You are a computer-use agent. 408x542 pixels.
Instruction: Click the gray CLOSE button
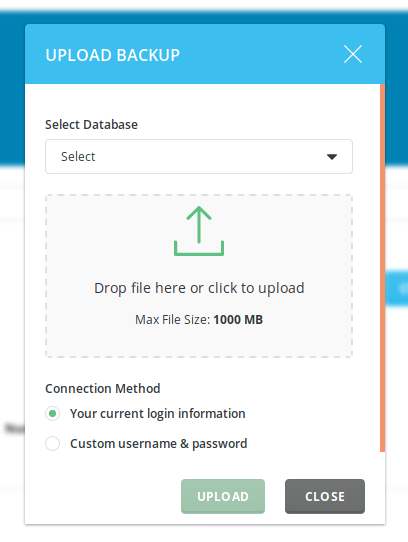click(x=325, y=496)
